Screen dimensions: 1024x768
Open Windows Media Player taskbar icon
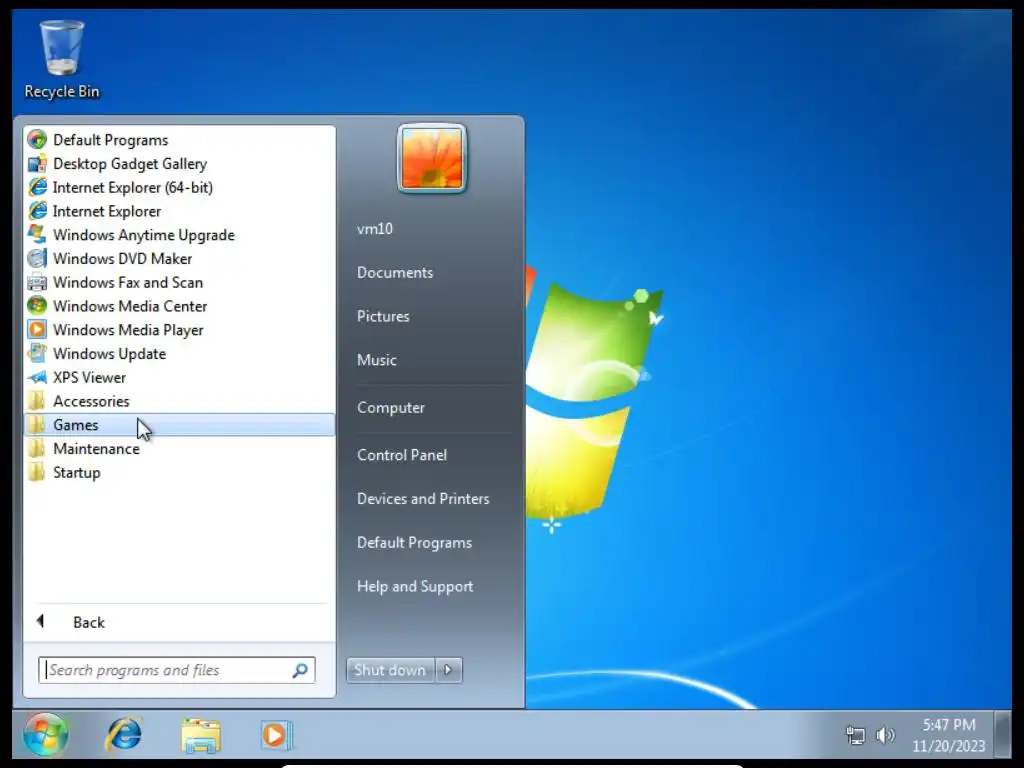point(276,735)
